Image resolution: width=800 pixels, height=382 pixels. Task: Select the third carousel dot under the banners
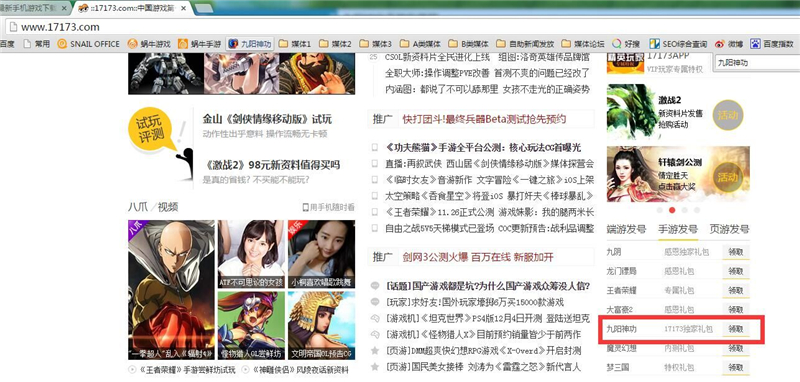point(685,210)
